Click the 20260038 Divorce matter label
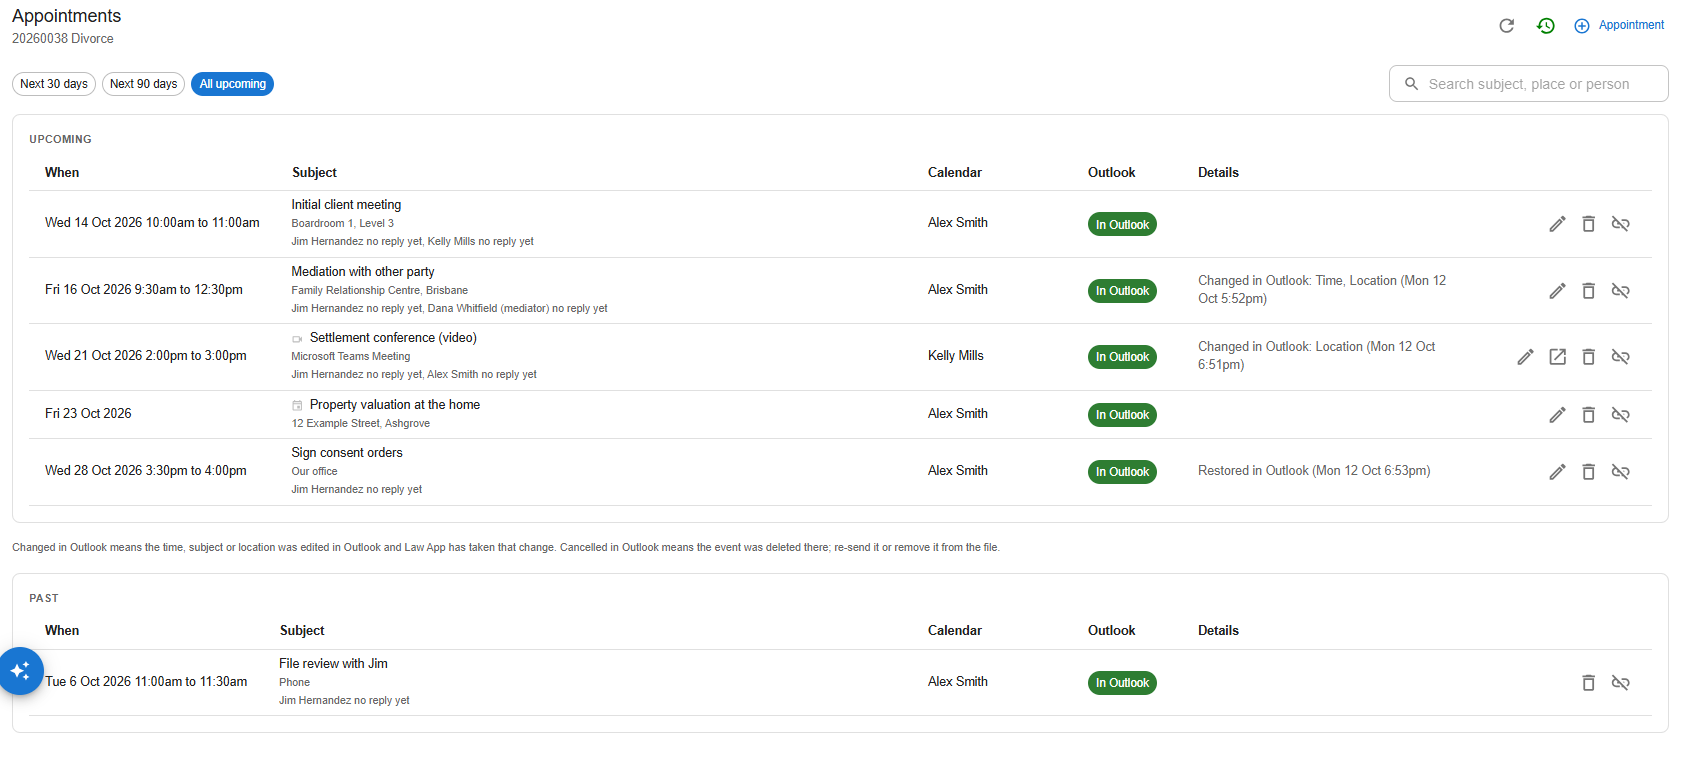 point(63,39)
